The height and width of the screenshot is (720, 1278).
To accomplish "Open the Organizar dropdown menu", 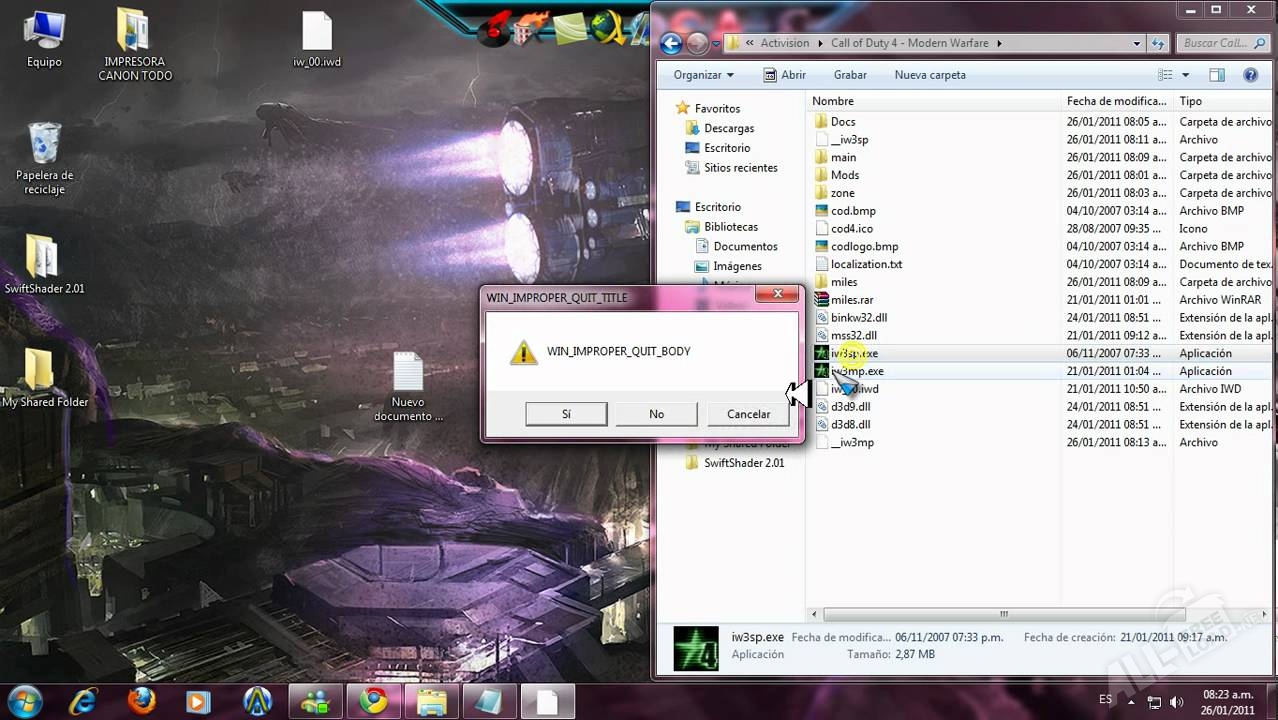I will pos(703,75).
